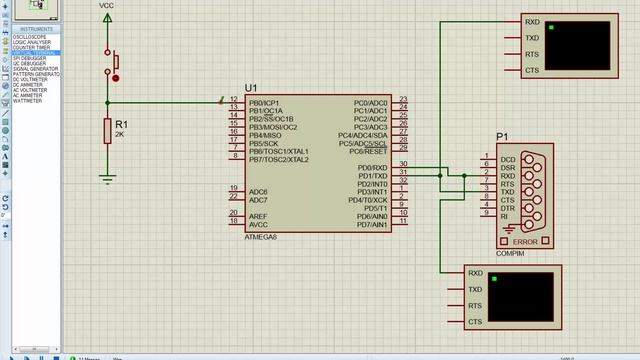
Task: Choose AC AMMETER from the instruments list
Action: click(27, 95)
